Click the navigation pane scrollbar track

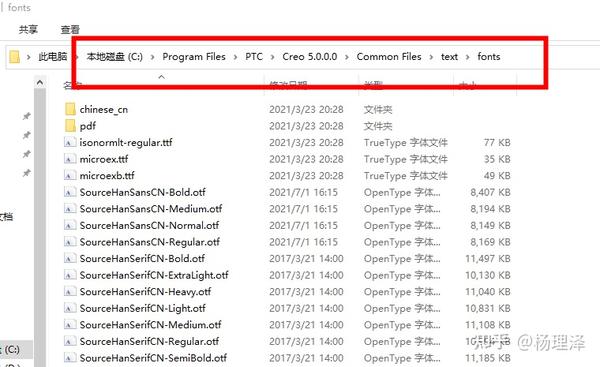coord(40,227)
